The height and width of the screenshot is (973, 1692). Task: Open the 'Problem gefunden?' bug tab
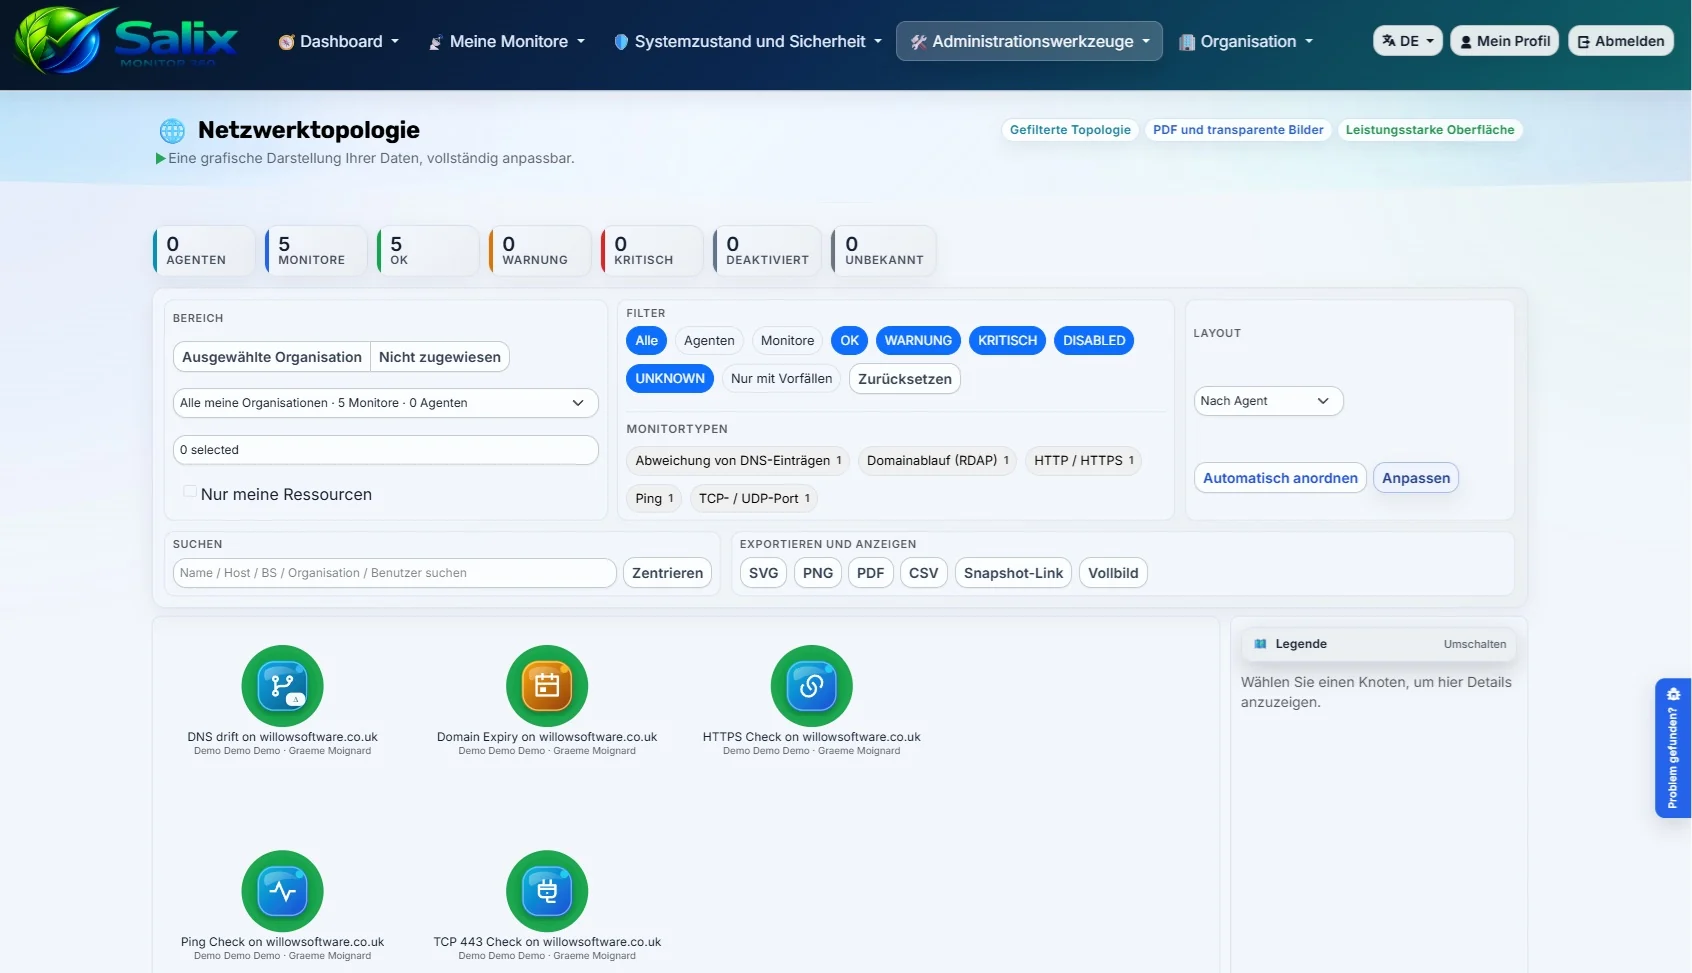point(1672,748)
